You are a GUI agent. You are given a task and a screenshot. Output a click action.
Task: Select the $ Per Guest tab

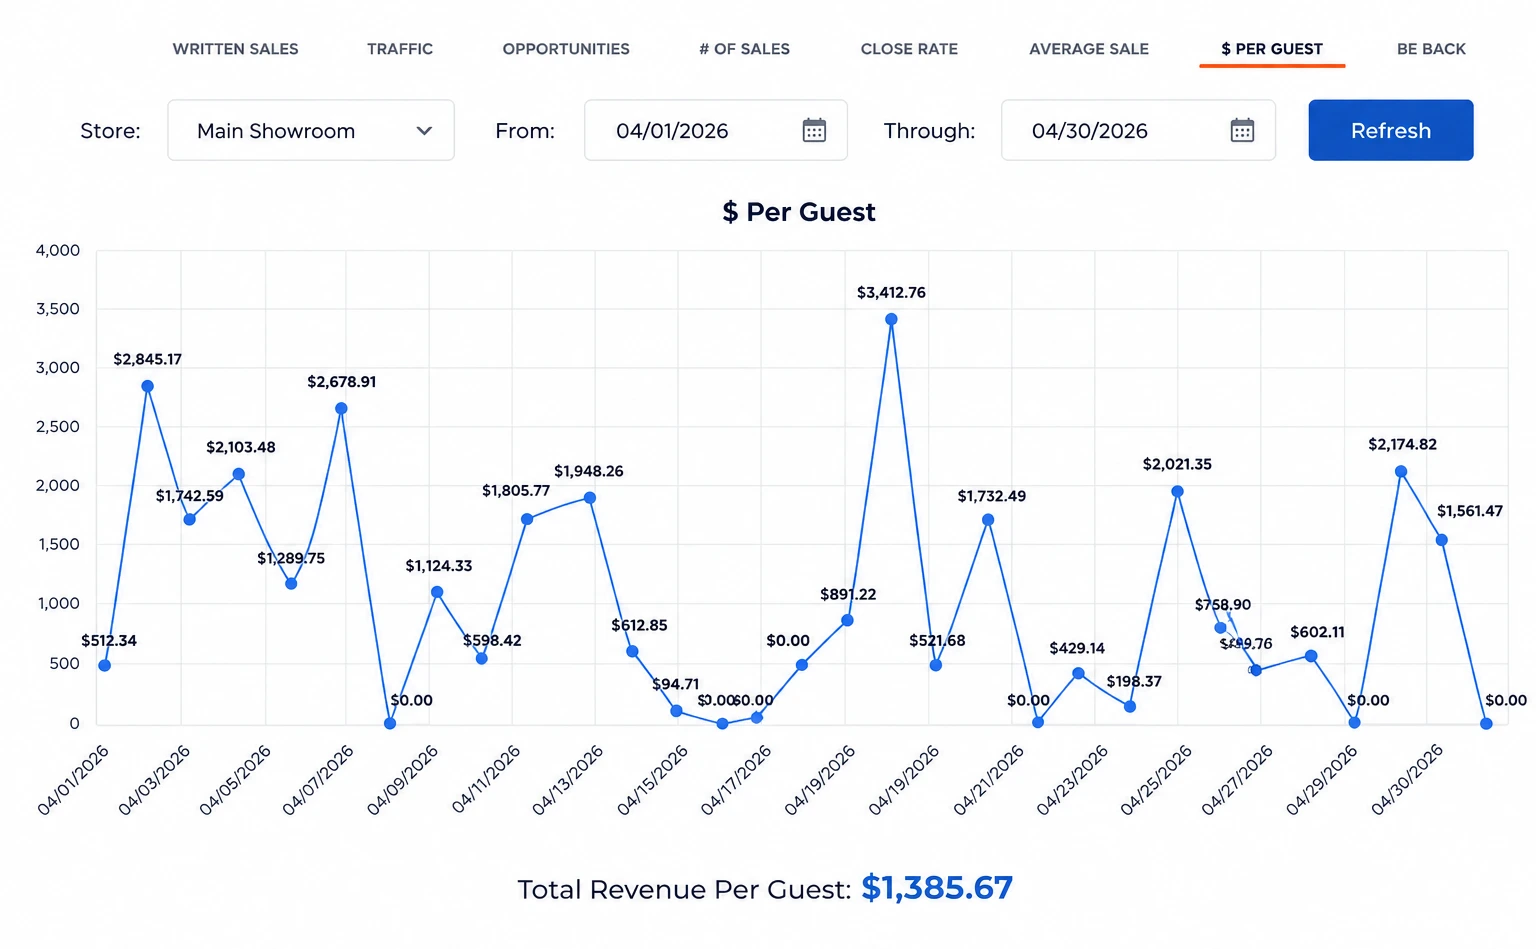point(1272,49)
